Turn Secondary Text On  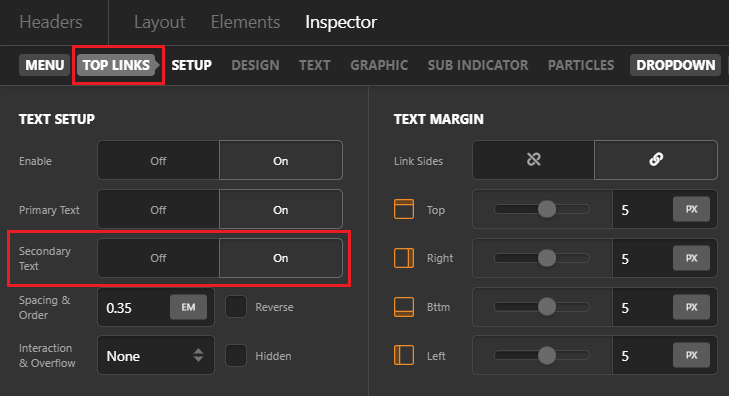coord(281,258)
